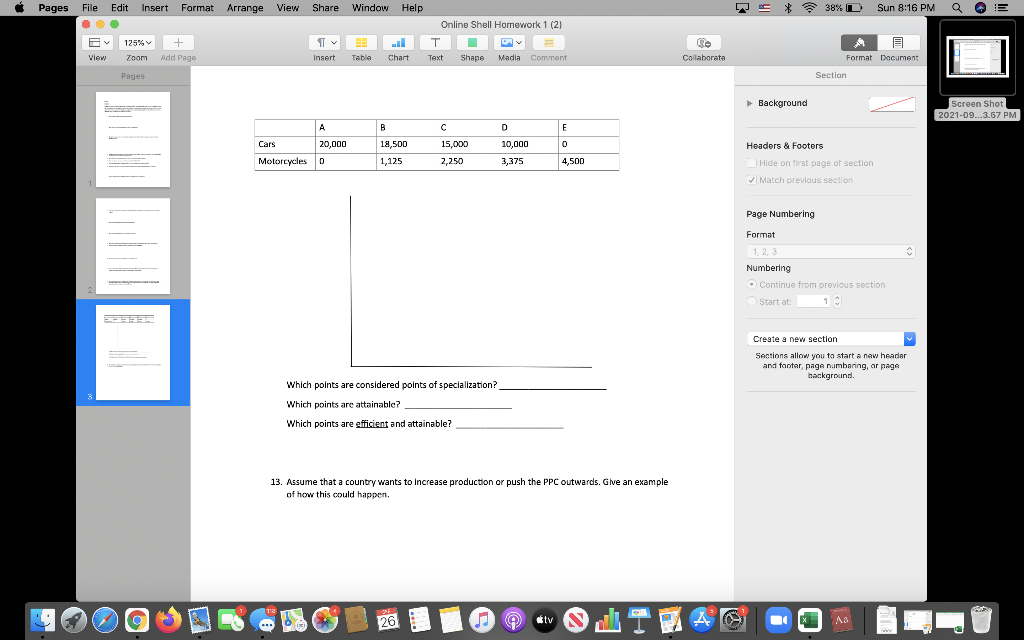Add a Comment using the toolbar icon
Image resolution: width=1024 pixels, height=640 pixels.
pyautogui.click(x=547, y=43)
